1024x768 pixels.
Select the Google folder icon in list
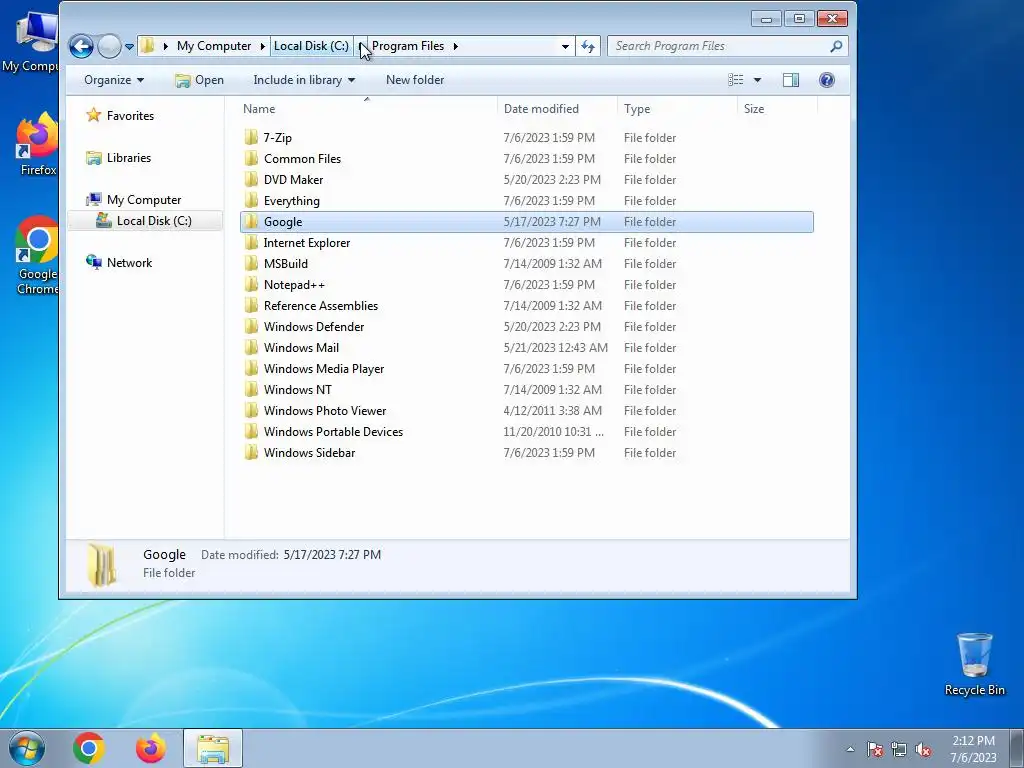tap(251, 221)
